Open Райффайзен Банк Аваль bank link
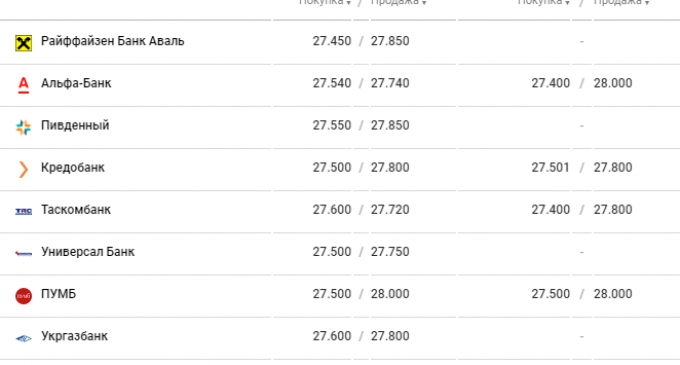The image size is (680, 365). pos(113,41)
